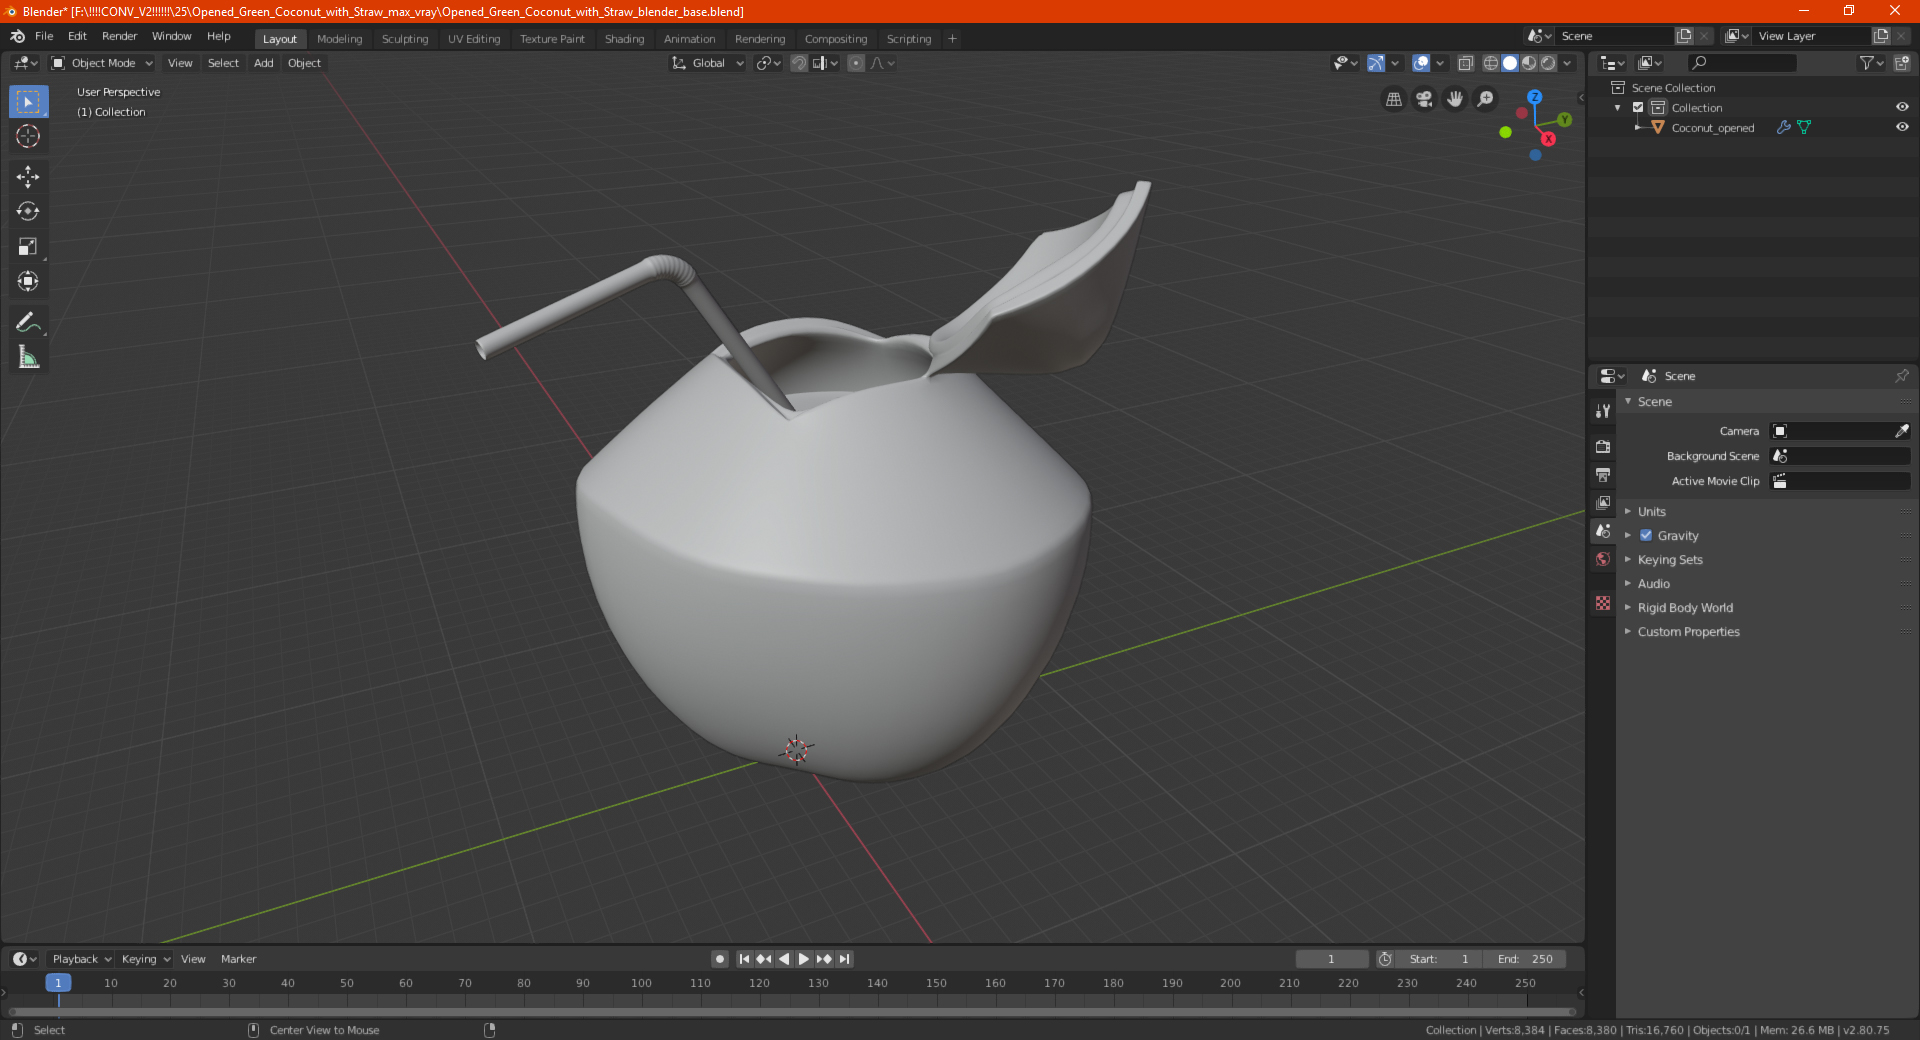Click the zoom view magnifier icon

pyautogui.click(x=1486, y=99)
